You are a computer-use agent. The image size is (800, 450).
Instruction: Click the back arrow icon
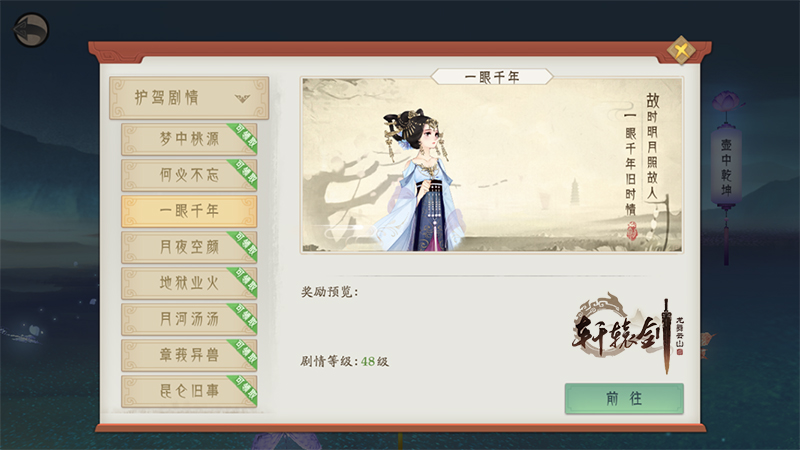[31, 30]
